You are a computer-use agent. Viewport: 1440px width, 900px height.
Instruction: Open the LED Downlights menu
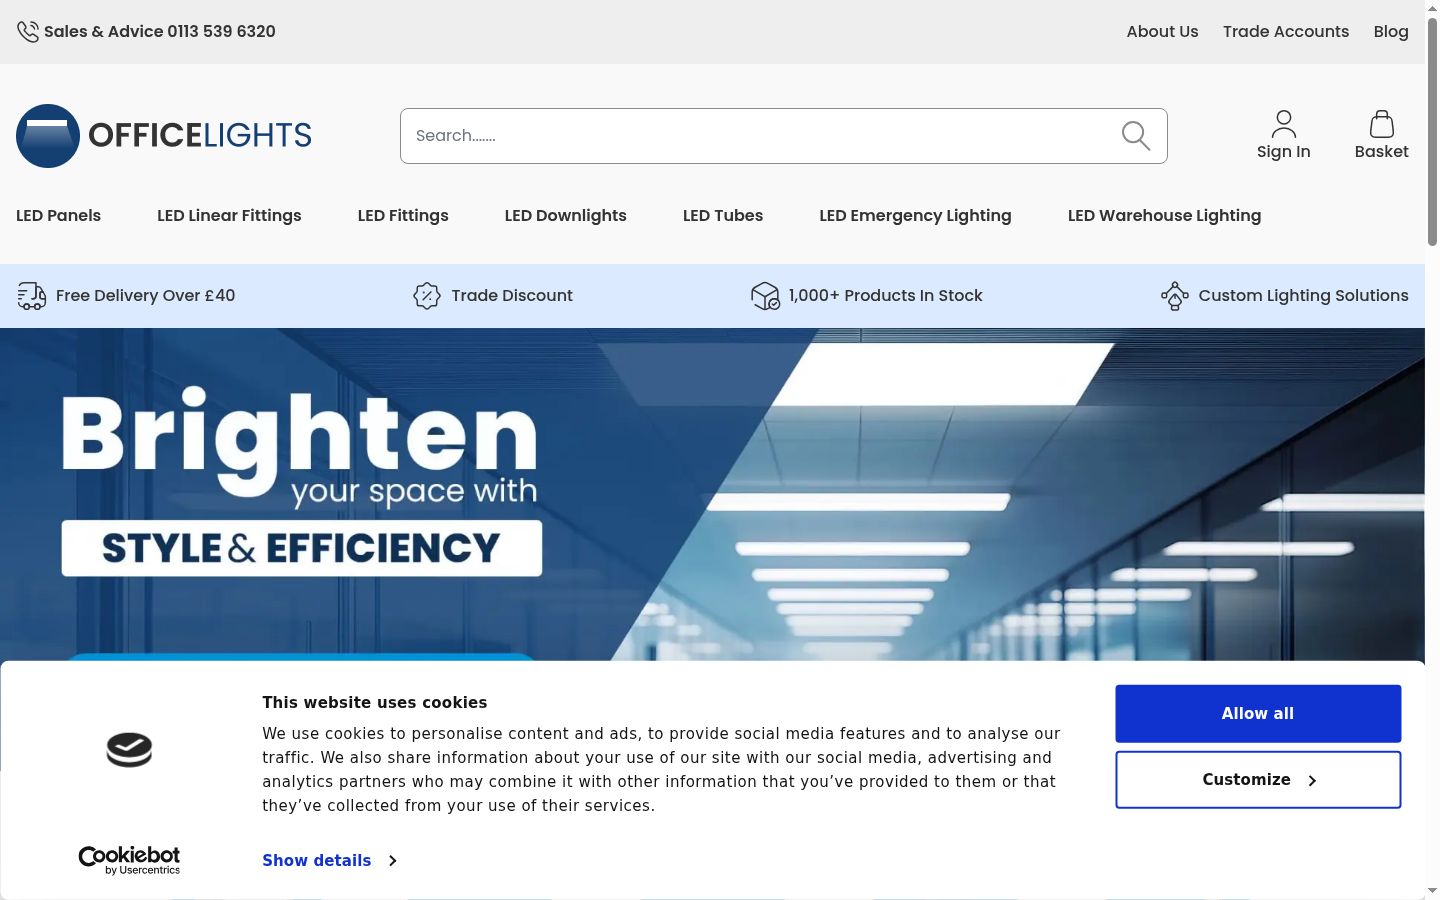coord(566,216)
